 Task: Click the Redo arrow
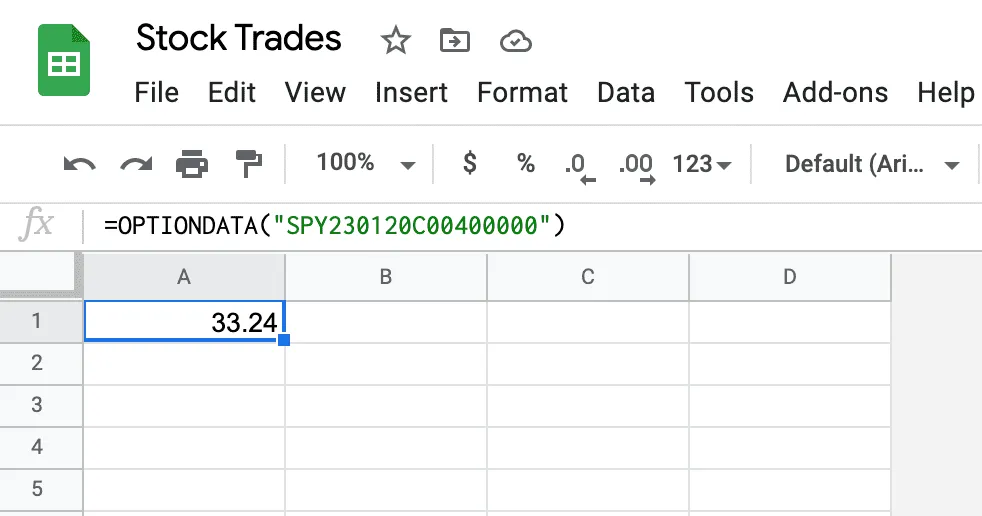pos(136,164)
